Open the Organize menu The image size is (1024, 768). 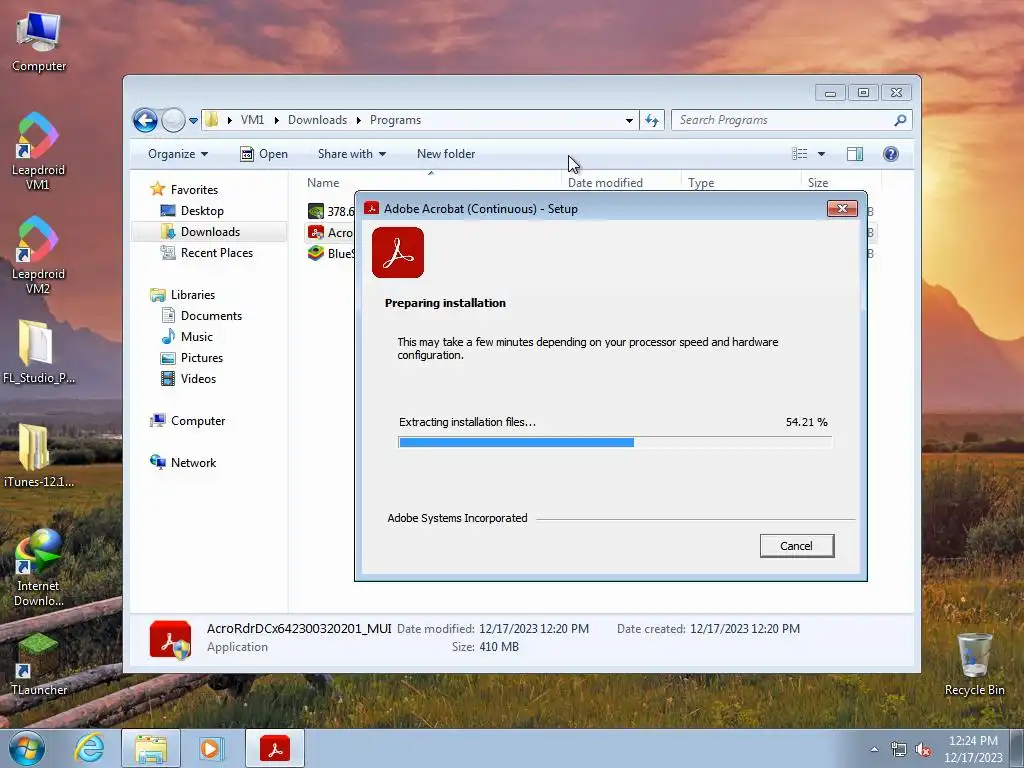[178, 154]
